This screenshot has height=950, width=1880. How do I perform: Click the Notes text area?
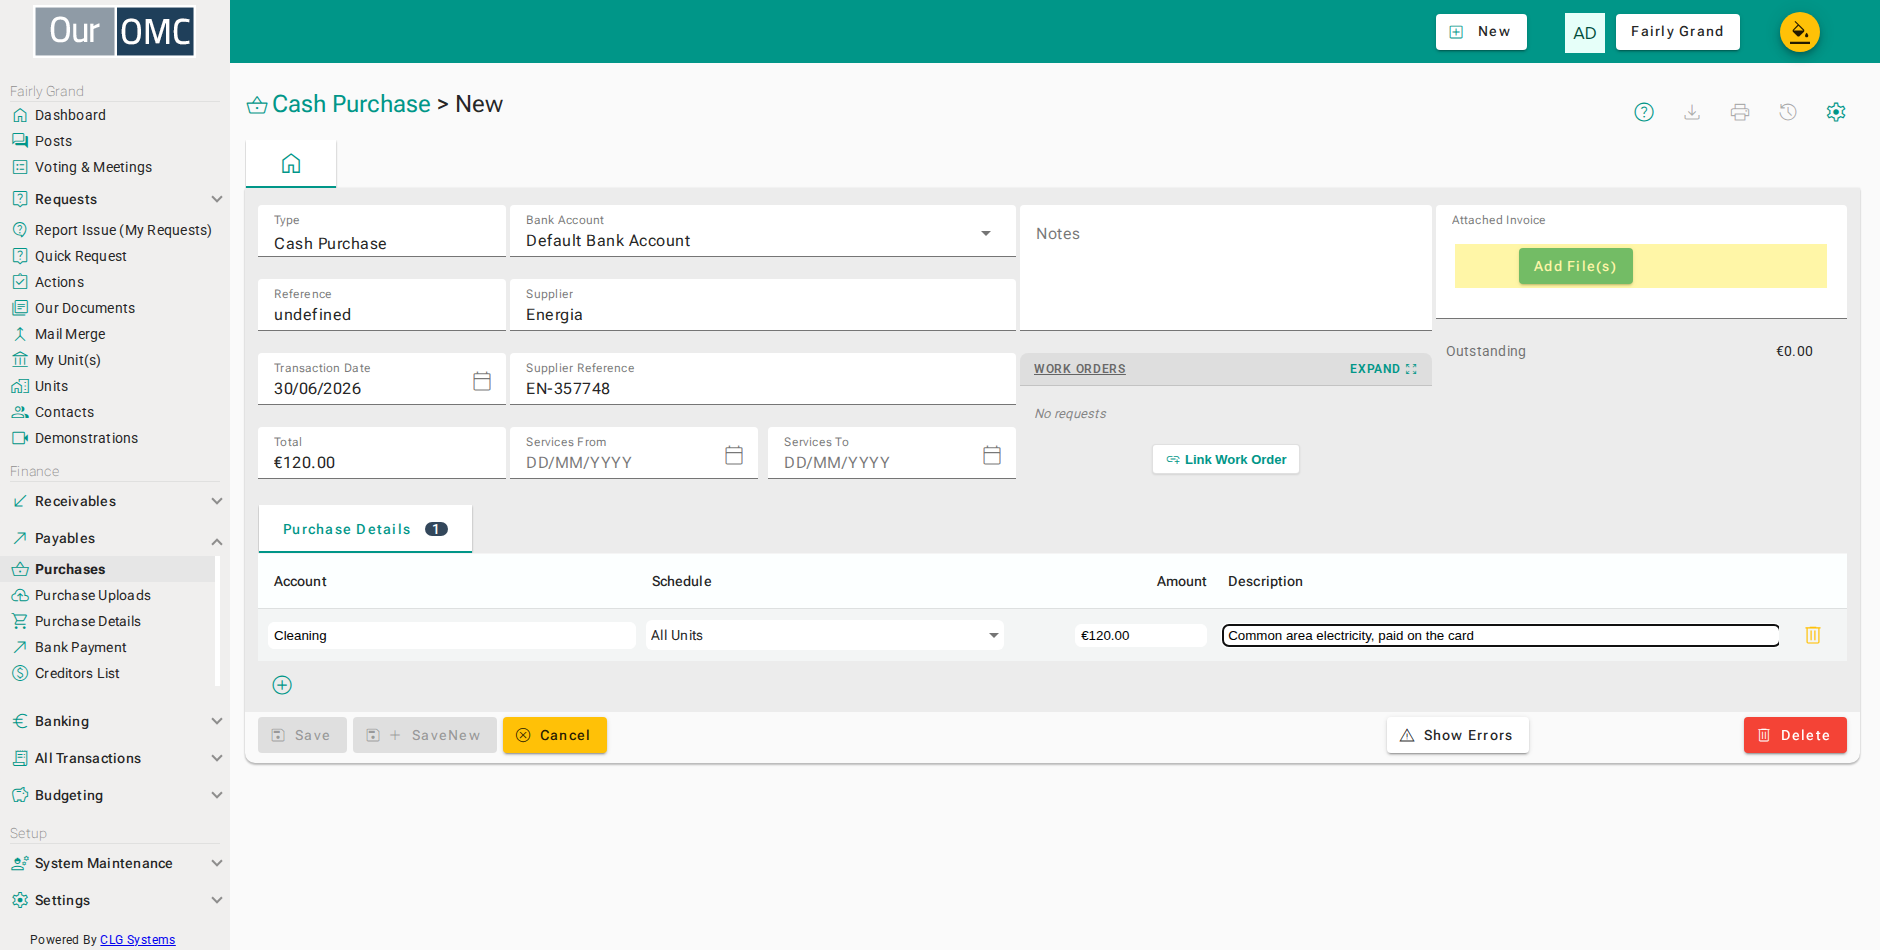[x=1226, y=268]
